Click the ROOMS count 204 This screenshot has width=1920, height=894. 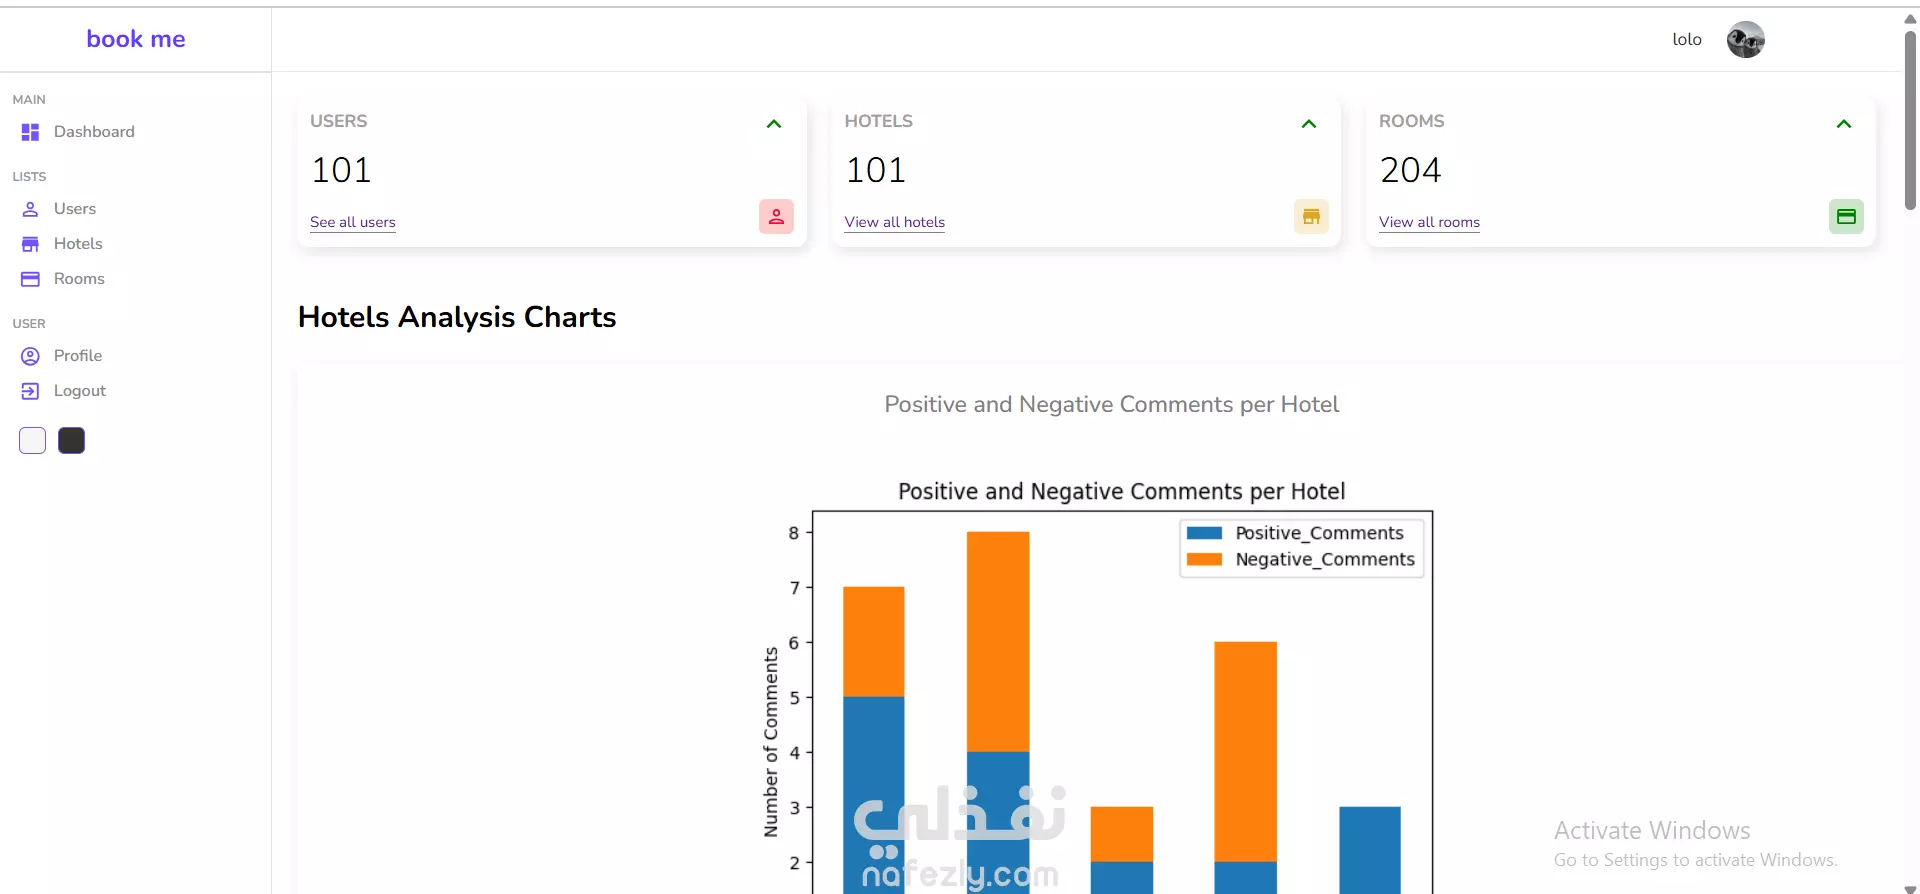[x=1410, y=170]
